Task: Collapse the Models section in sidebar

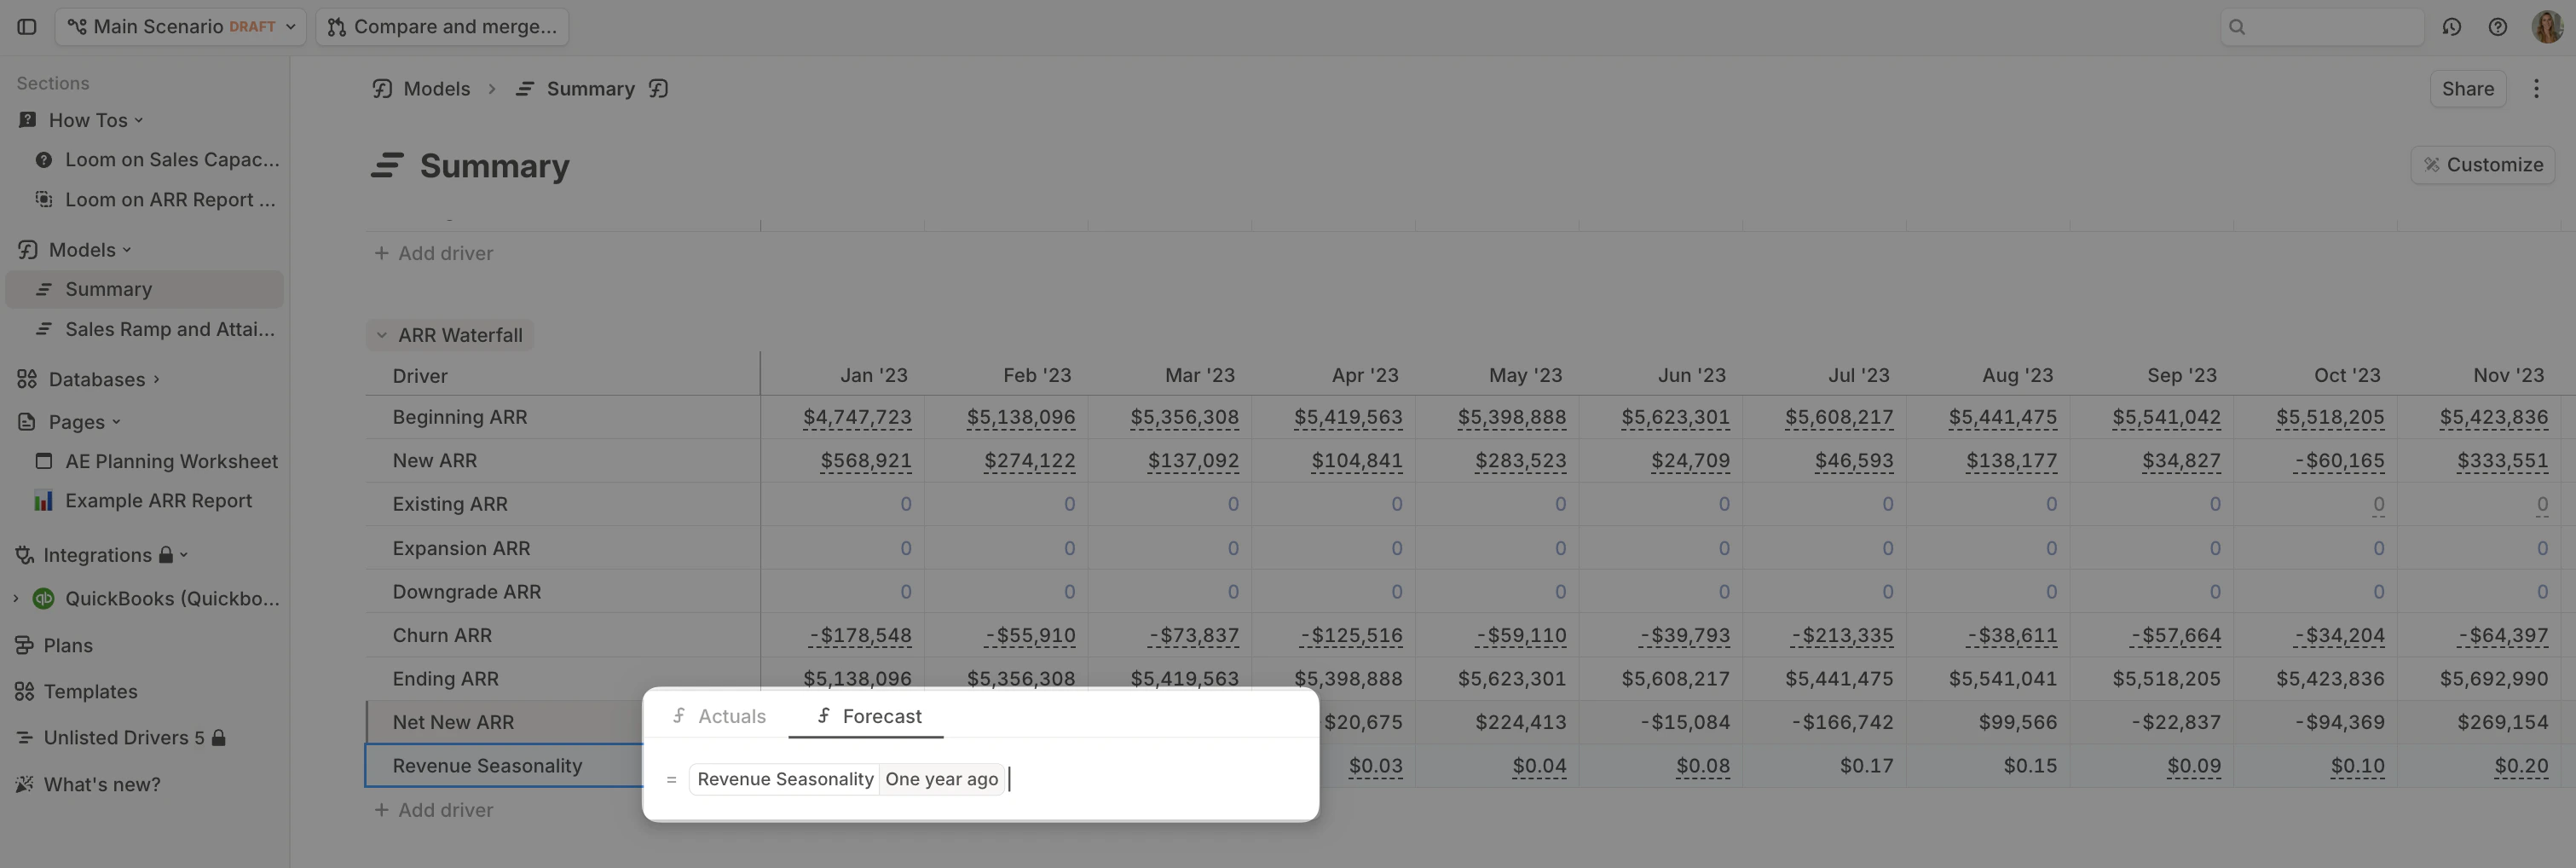Action: (x=127, y=250)
